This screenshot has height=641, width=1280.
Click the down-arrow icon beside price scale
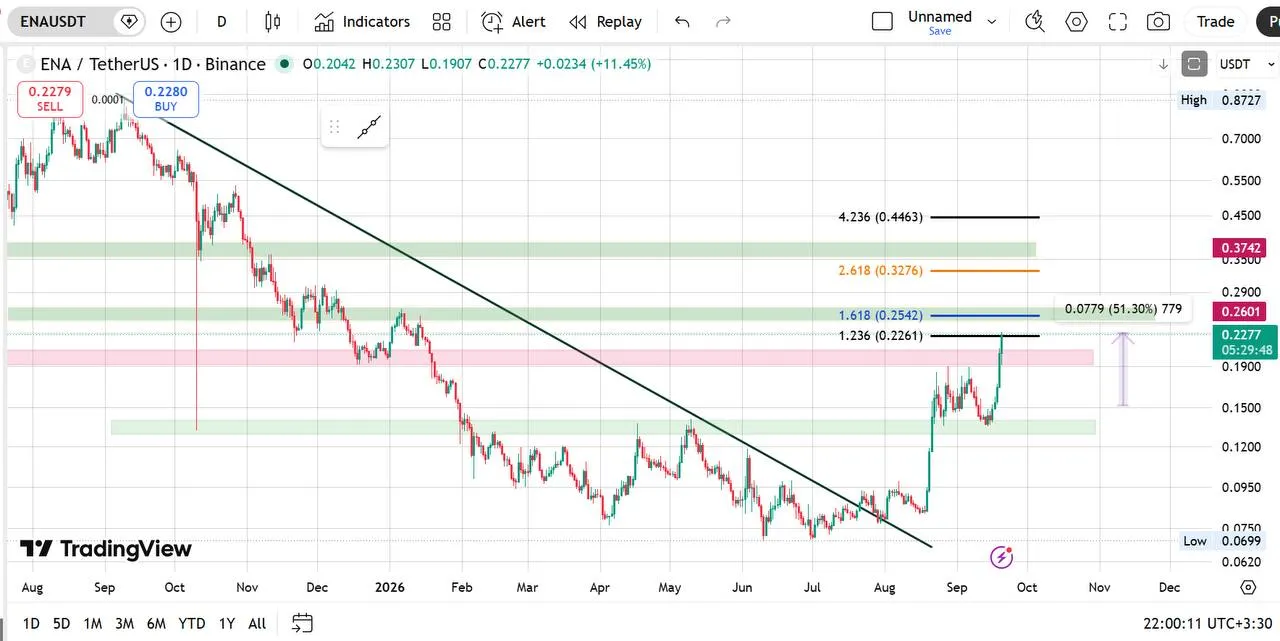[1164, 64]
